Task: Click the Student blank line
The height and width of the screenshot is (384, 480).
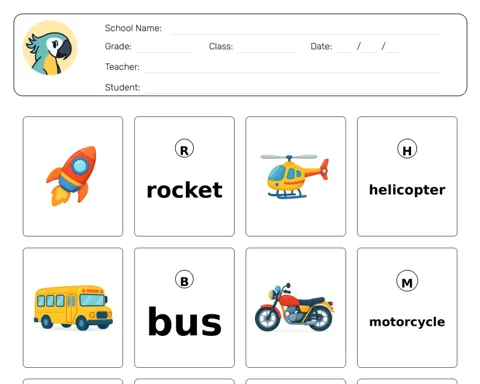Action: [x=292, y=92]
